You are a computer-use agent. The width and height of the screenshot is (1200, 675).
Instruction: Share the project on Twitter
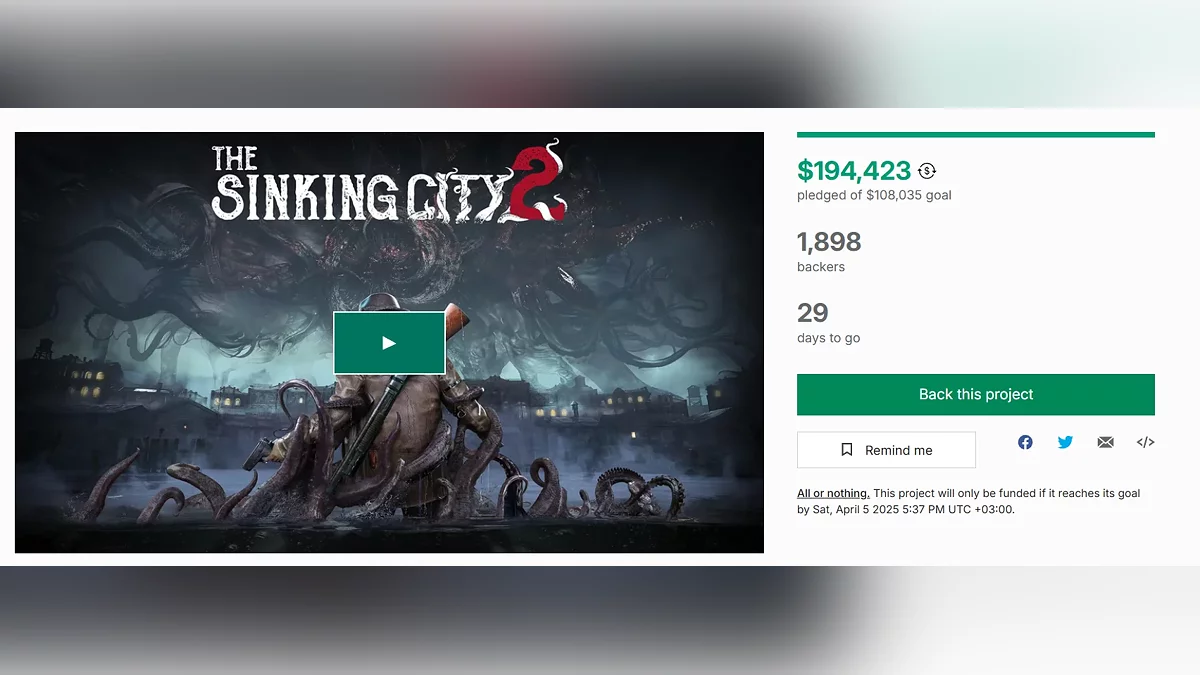(x=1065, y=442)
